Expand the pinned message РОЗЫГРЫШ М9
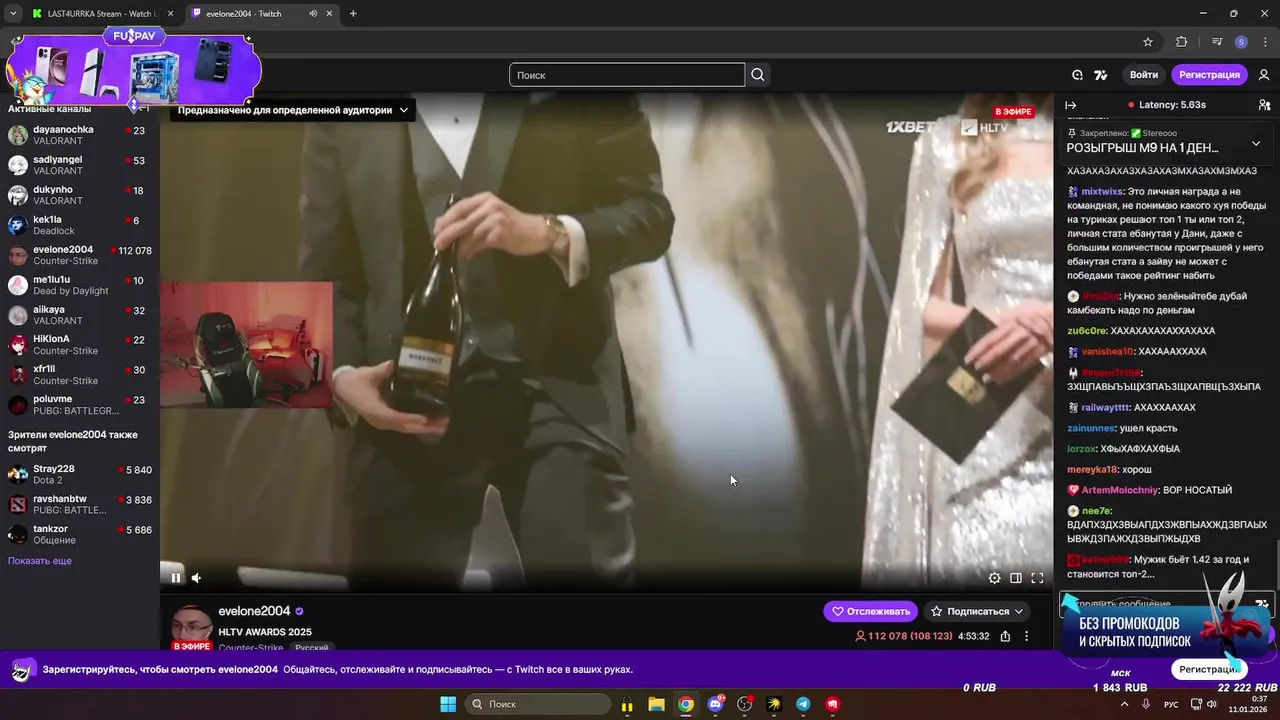1280x720 pixels. click(1256, 143)
